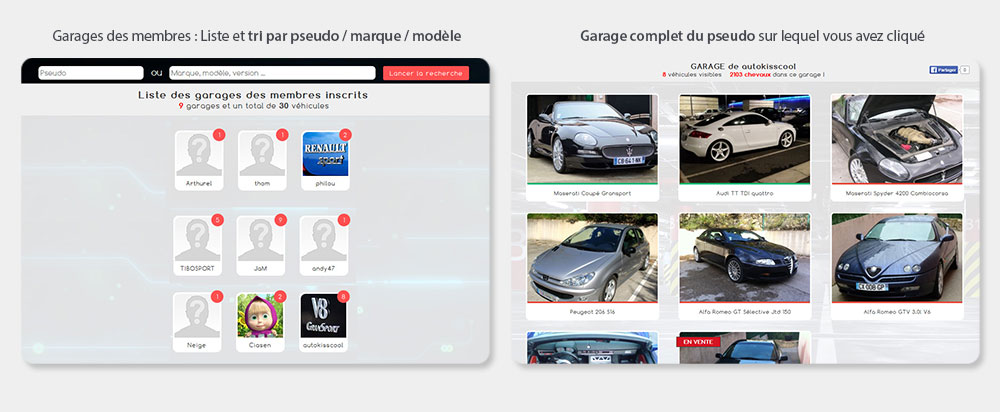The image size is (1000, 412).
Task: Click the Marque, modèle, version input field
Action: pos(272,73)
